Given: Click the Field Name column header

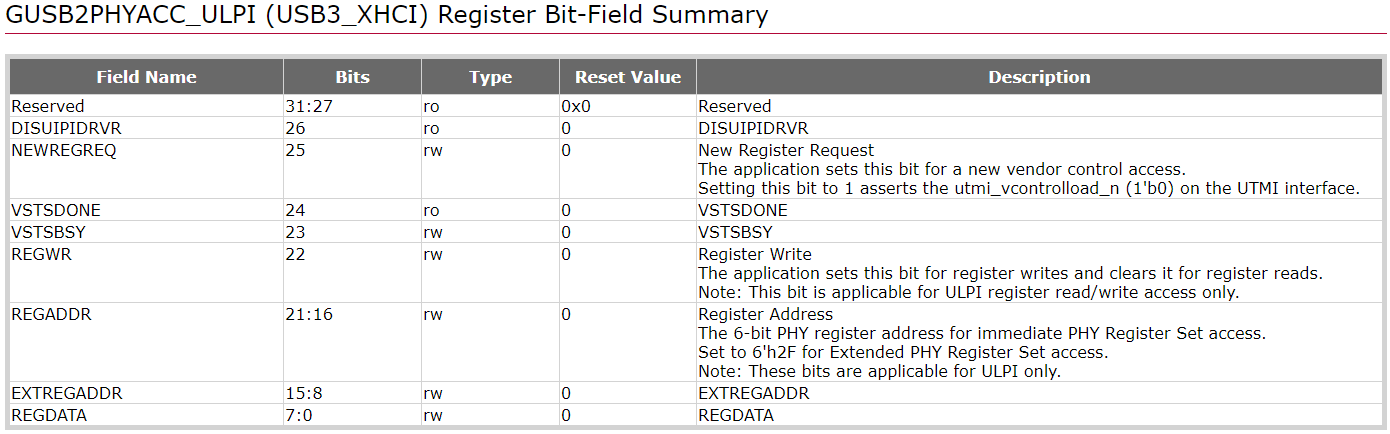Looking at the screenshot, I should [x=146, y=77].
